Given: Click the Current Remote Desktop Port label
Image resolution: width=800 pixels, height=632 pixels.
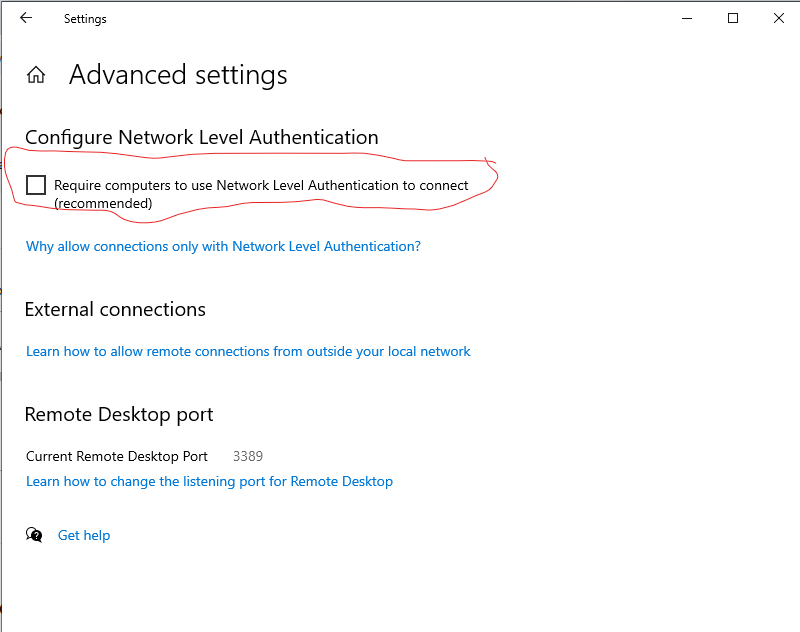Looking at the screenshot, I should pyautogui.click(x=117, y=456).
